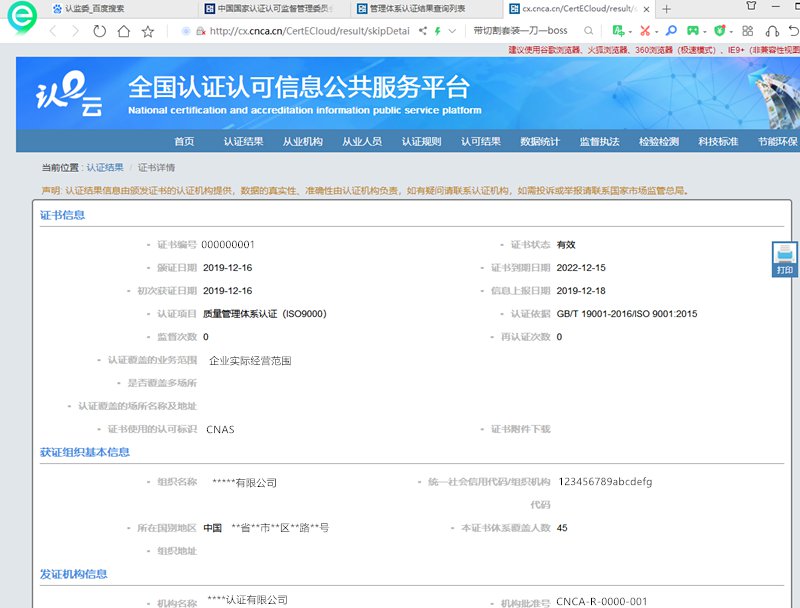Open the browser home page icon
The width and height of the screenshot is (800, 608).
pyautogui.click(x=123, y=31)
